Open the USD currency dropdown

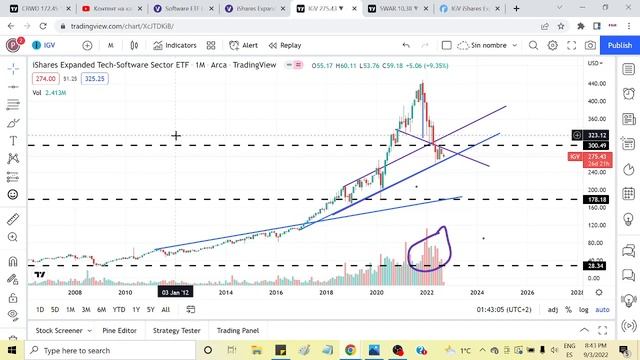point(595,63)
